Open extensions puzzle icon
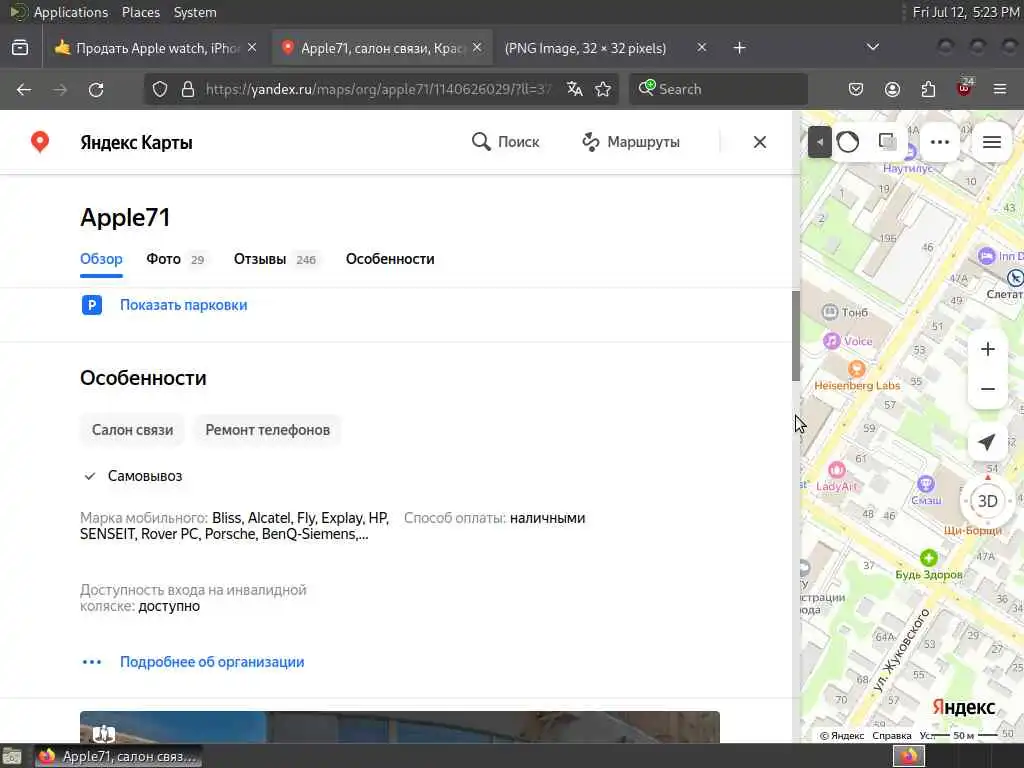The height and width of the screenshot is (768, 1024). point(928,89)
